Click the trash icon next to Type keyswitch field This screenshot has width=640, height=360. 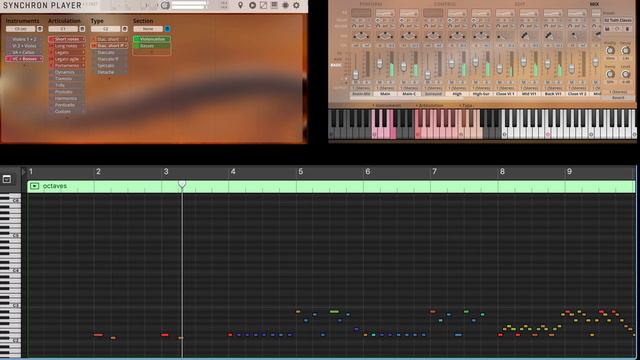coord(124,29)
